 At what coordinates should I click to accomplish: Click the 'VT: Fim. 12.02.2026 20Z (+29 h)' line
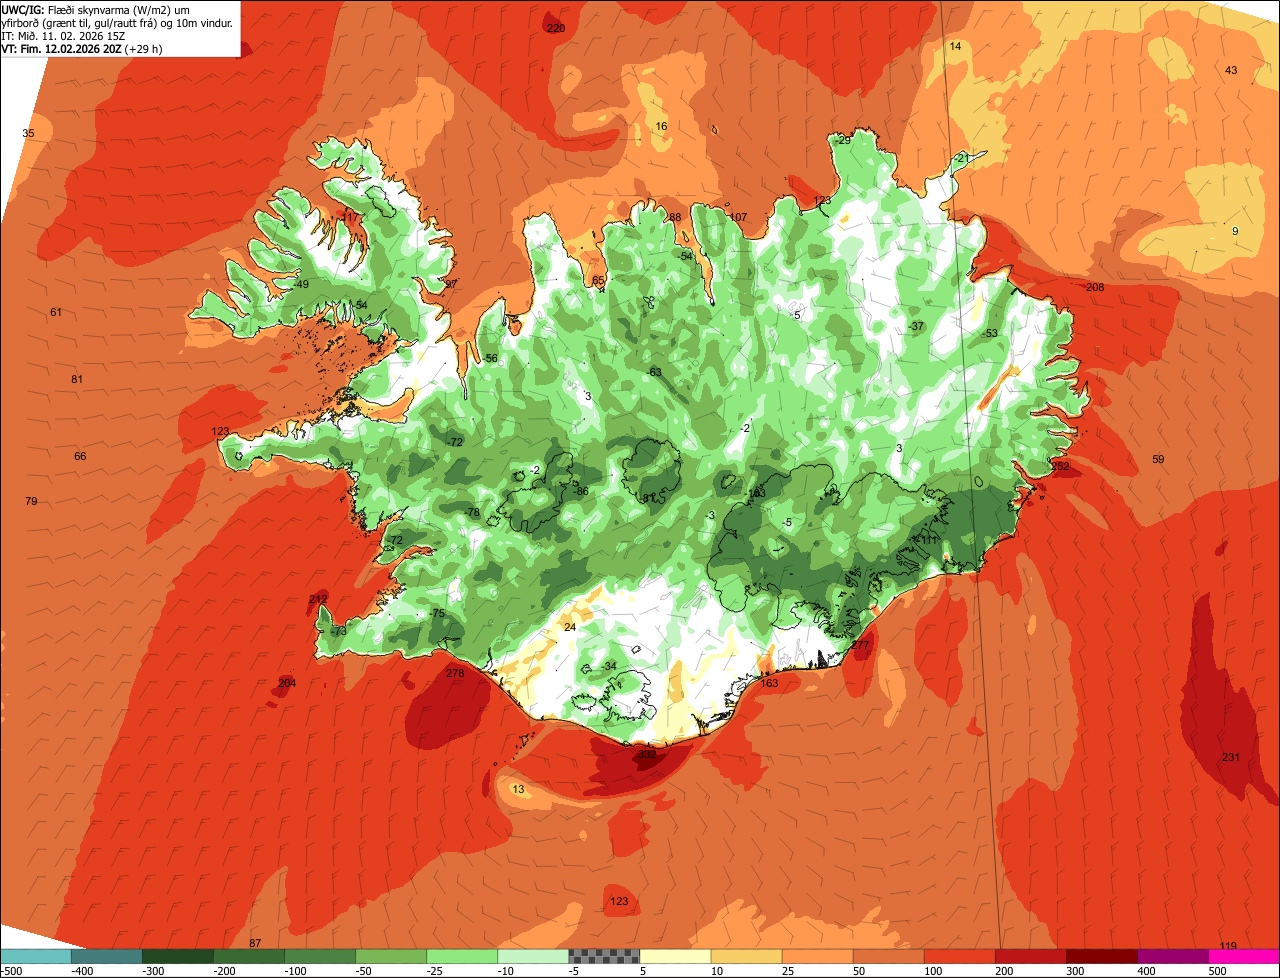82,48
